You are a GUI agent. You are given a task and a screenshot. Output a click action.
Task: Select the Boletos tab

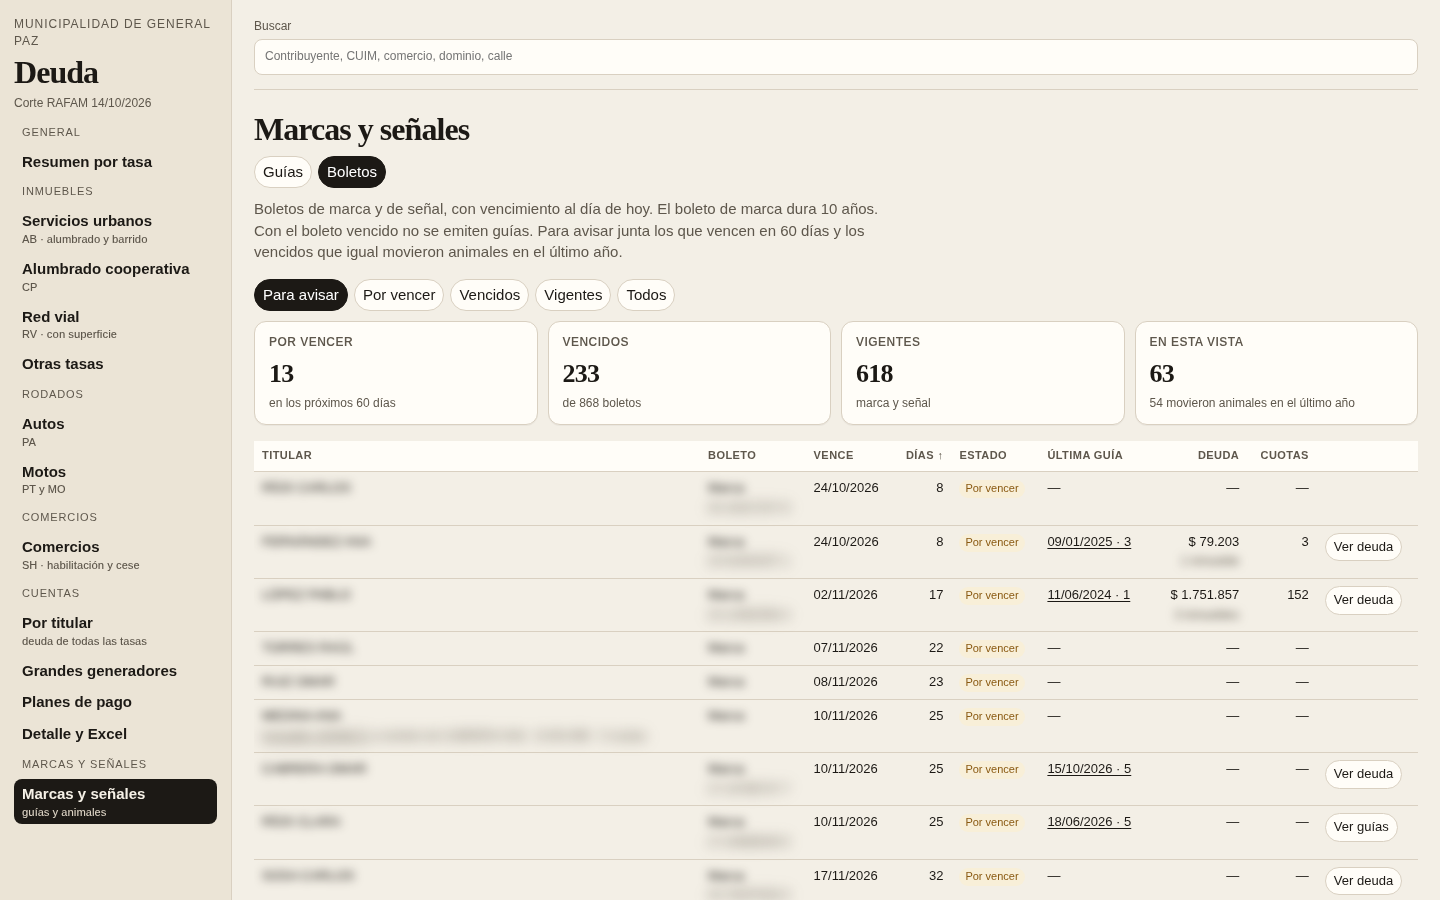click(x=352, y=172)
